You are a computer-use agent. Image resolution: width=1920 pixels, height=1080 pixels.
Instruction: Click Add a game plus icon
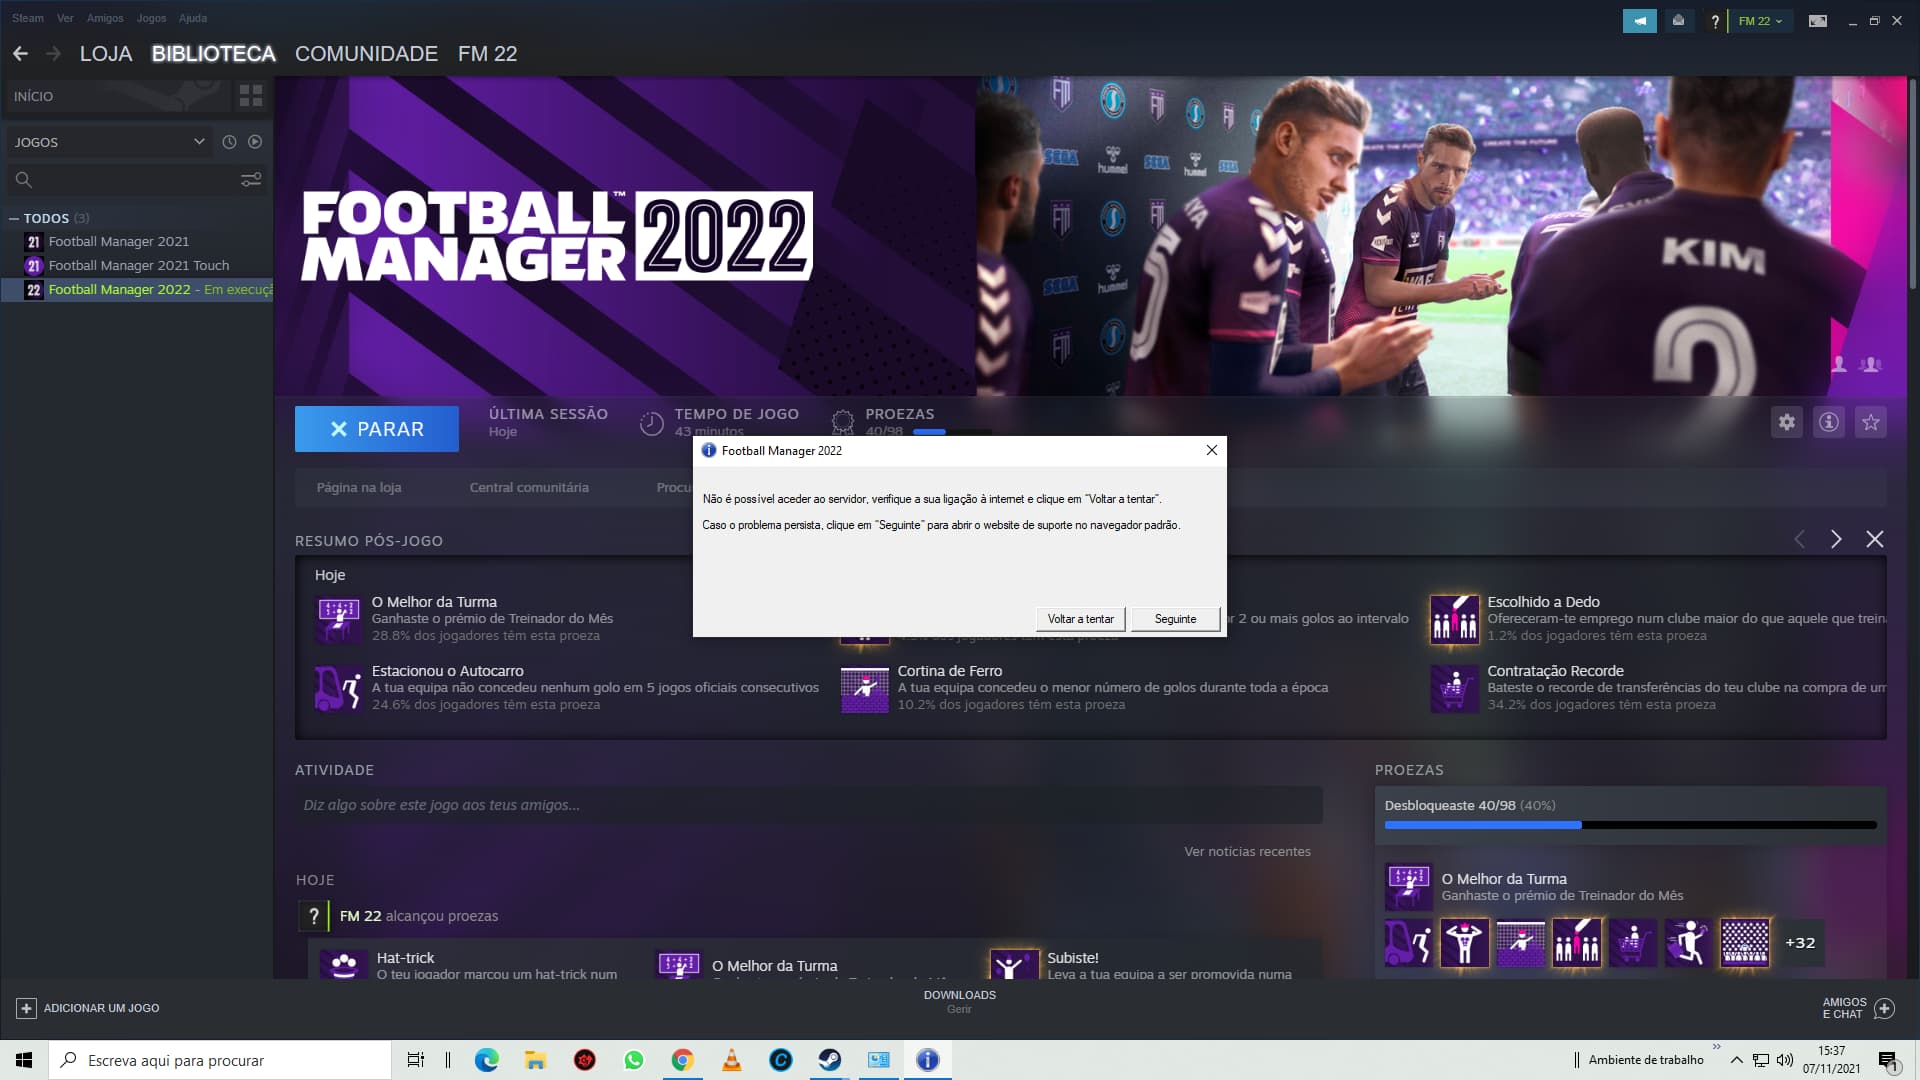pos(27,1008)
